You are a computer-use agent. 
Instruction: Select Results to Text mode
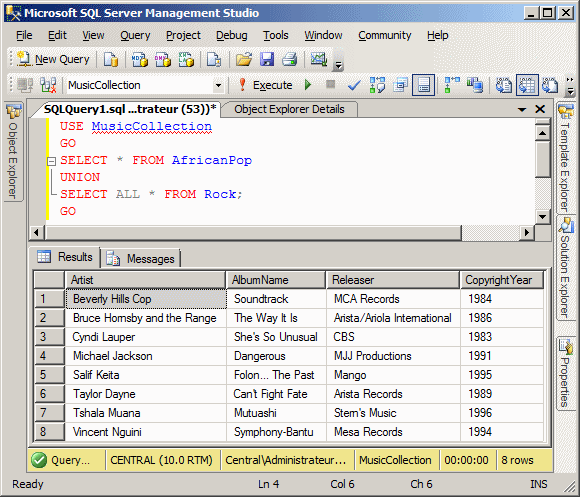pyautogui.click(x=504, y=85)
